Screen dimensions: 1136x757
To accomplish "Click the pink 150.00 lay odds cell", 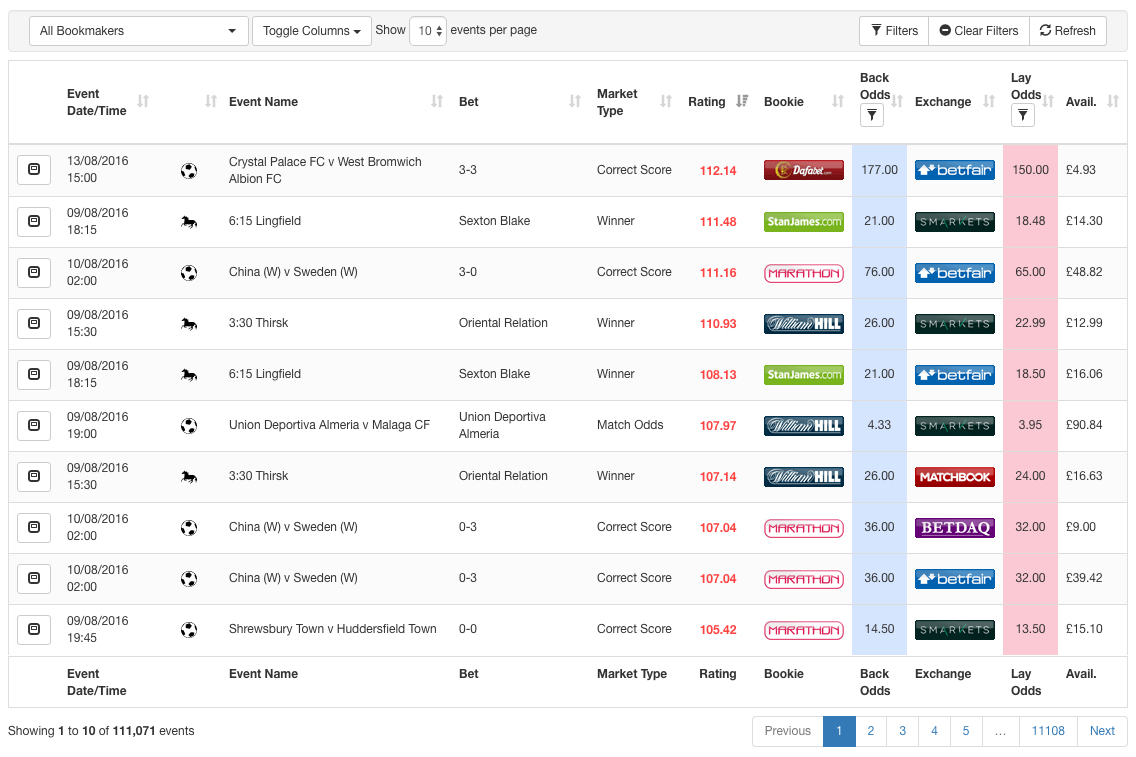I will point(1029,170).
